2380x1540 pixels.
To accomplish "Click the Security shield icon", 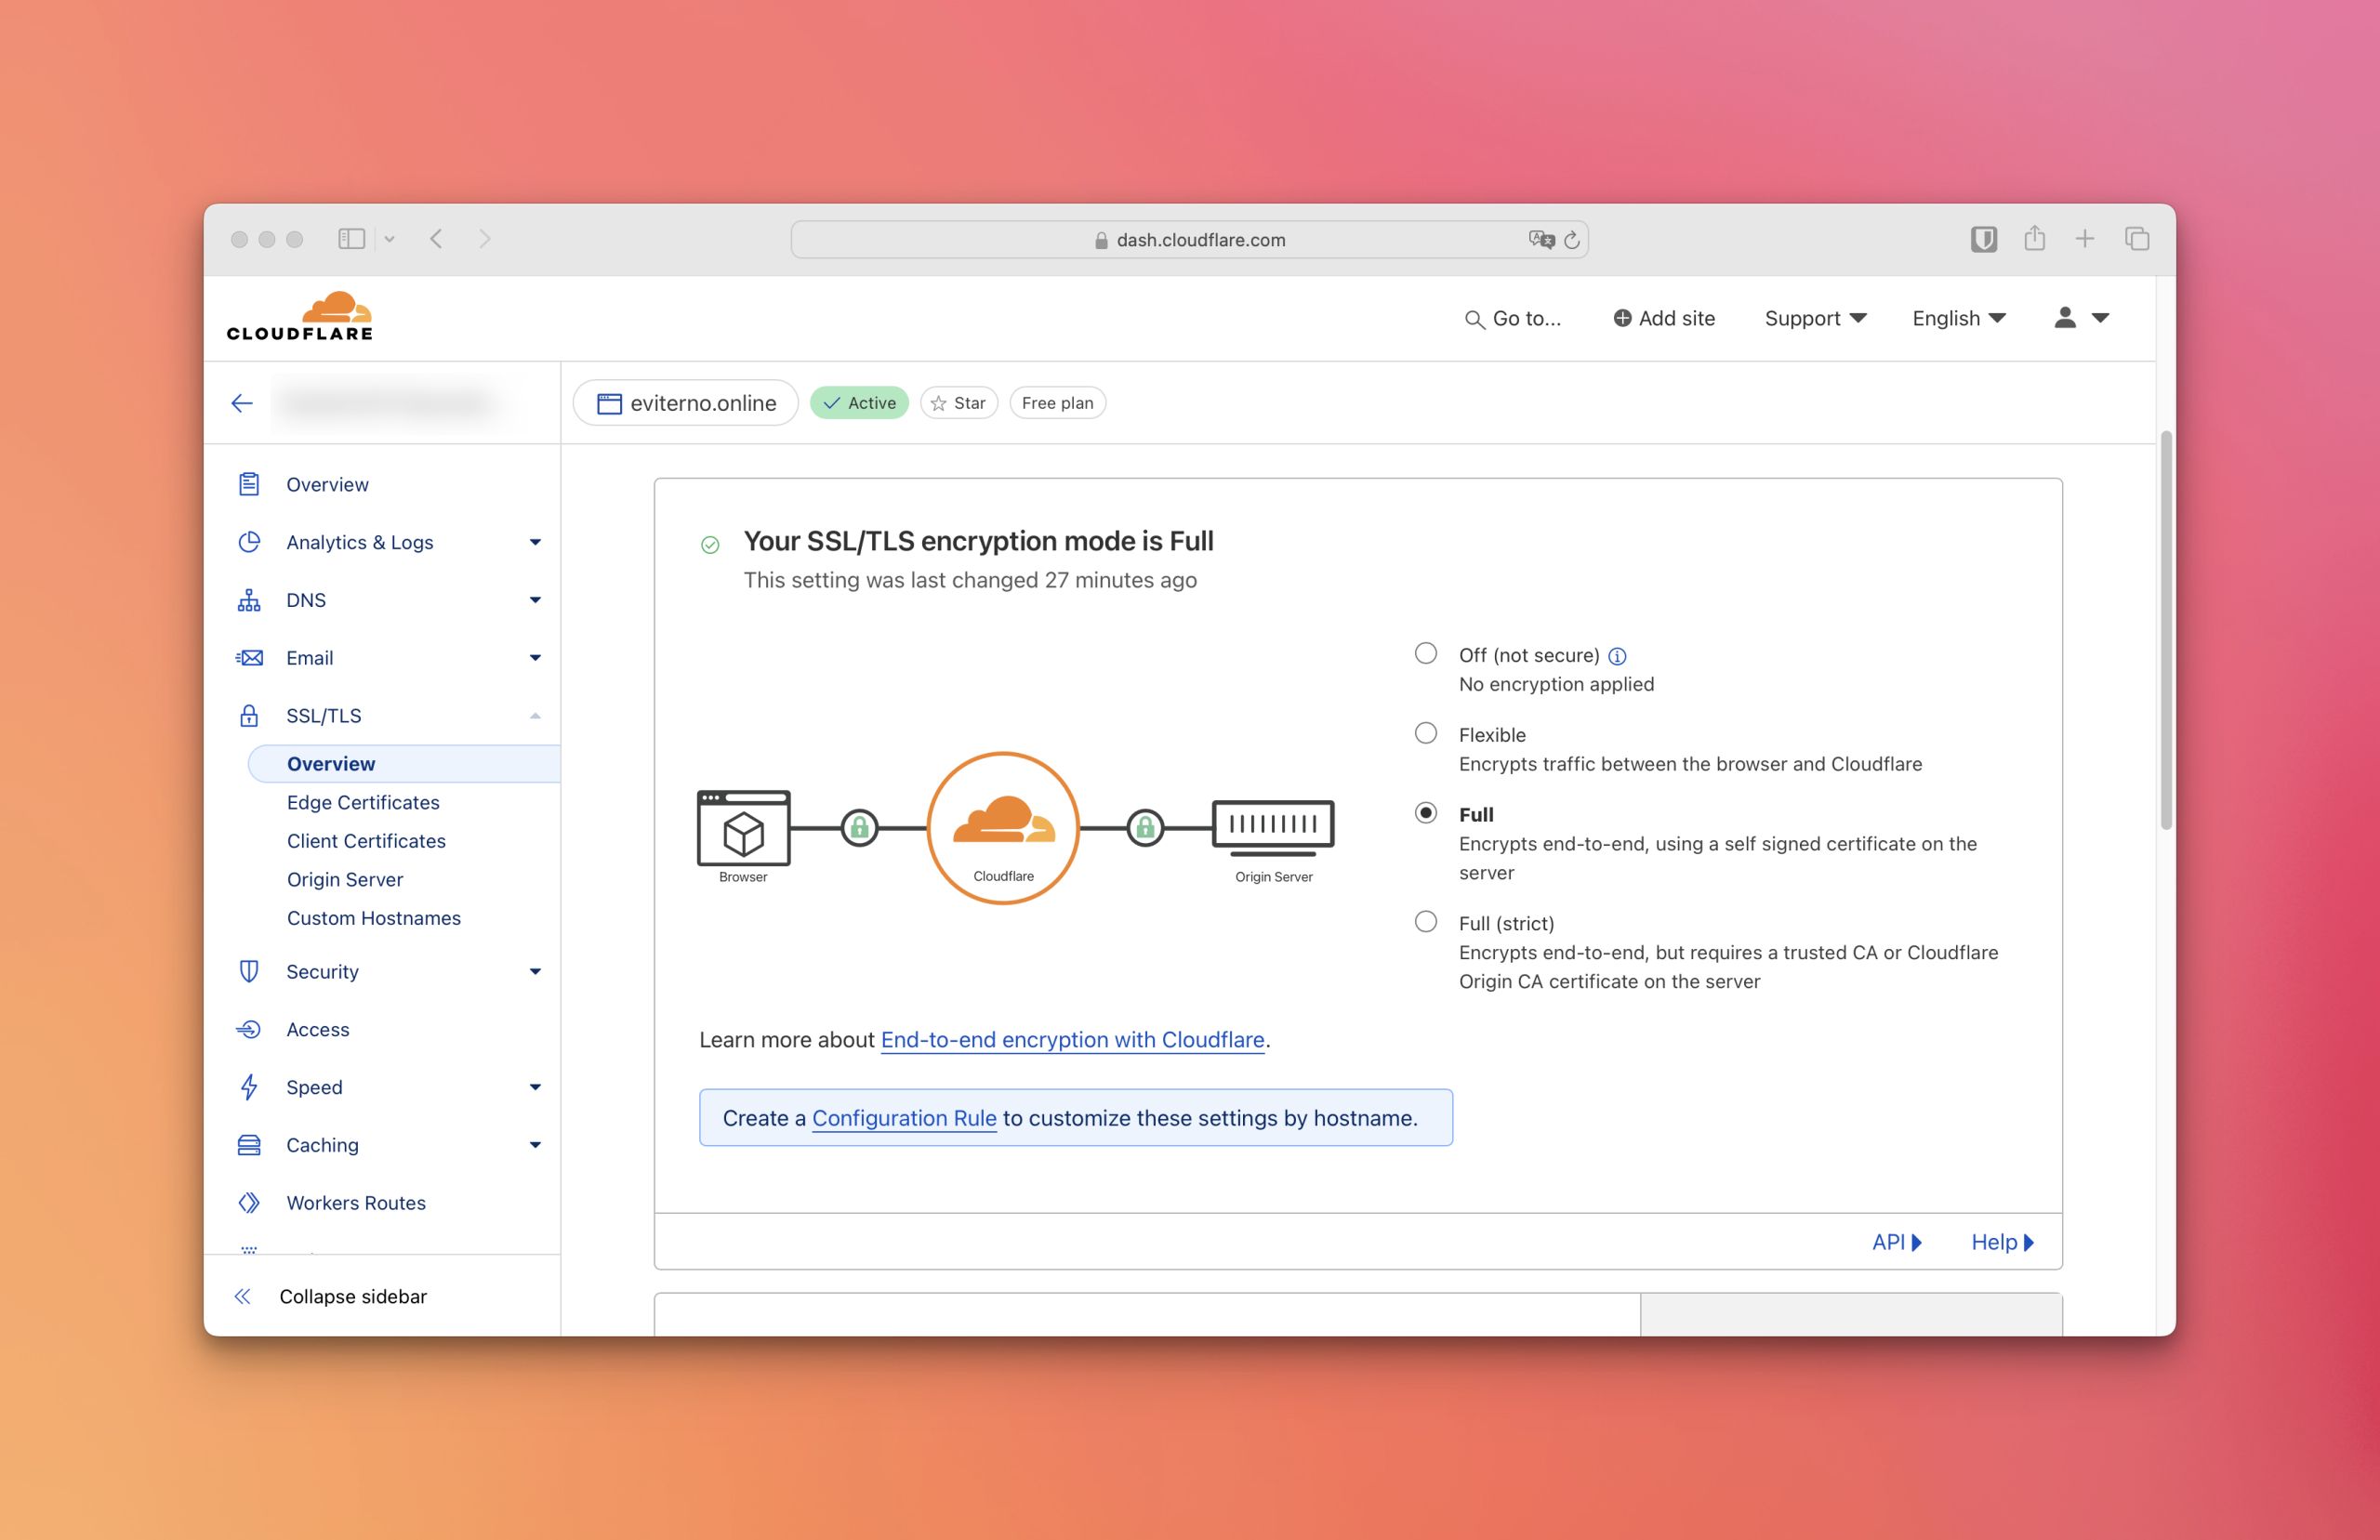I will [249, 972].
